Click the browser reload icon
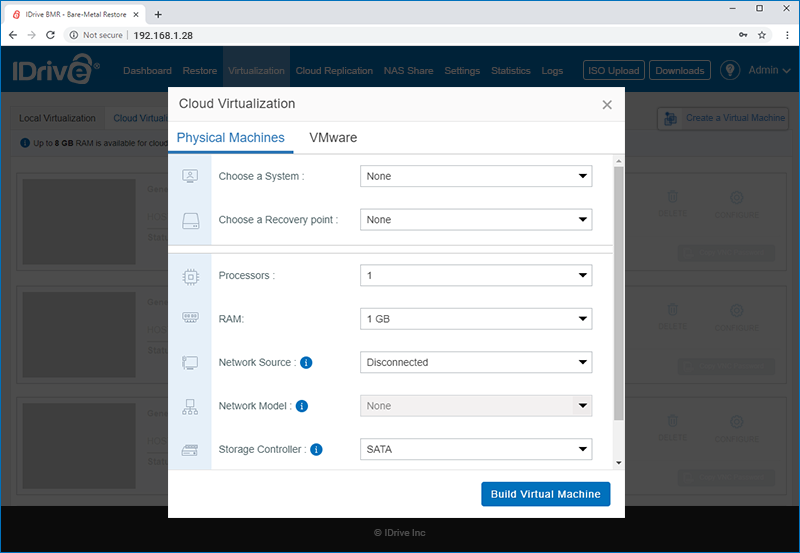The height and width of the screenshot is (553, 800). [x=50, y=35]
